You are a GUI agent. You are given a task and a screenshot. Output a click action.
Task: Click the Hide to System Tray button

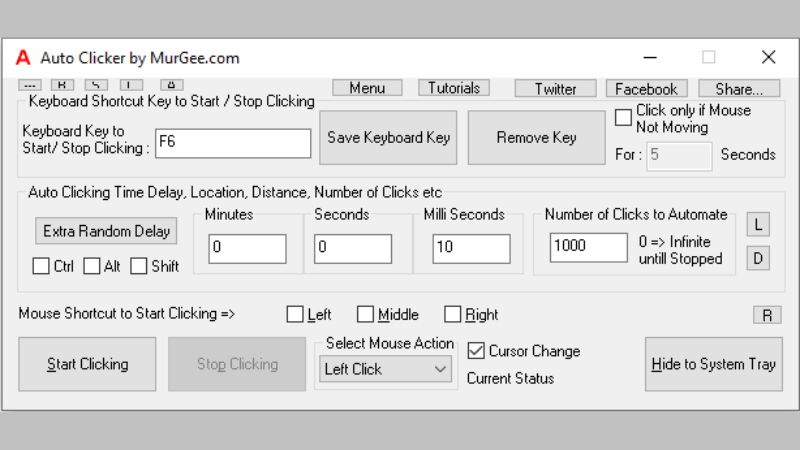[x=713, y=364]
